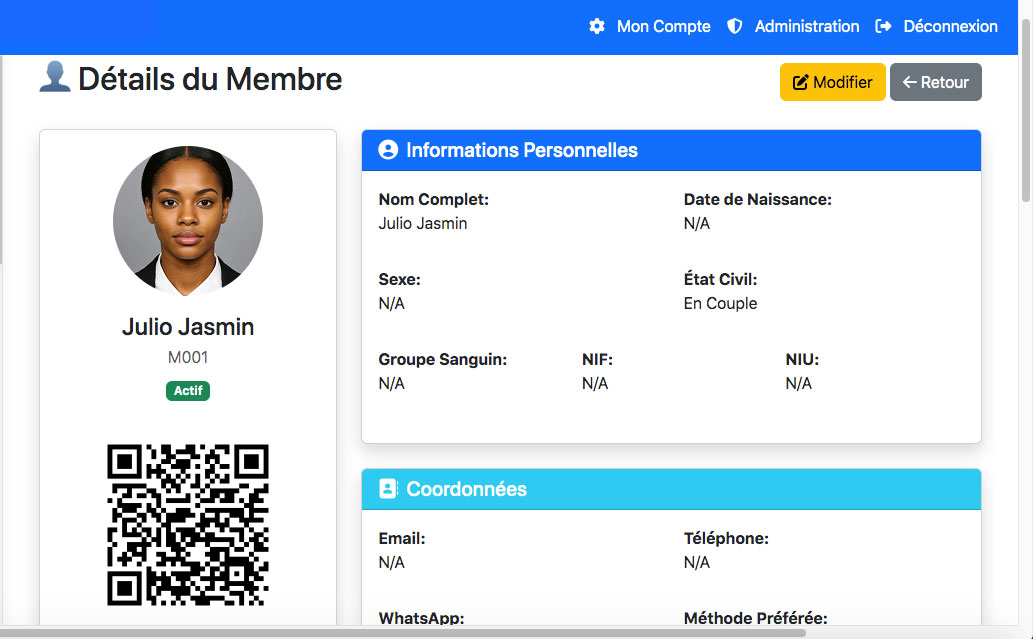This screenshot has height=639, width=1033.
Task: Open the Mon Compte menu item
Action: tap(663, 27)
